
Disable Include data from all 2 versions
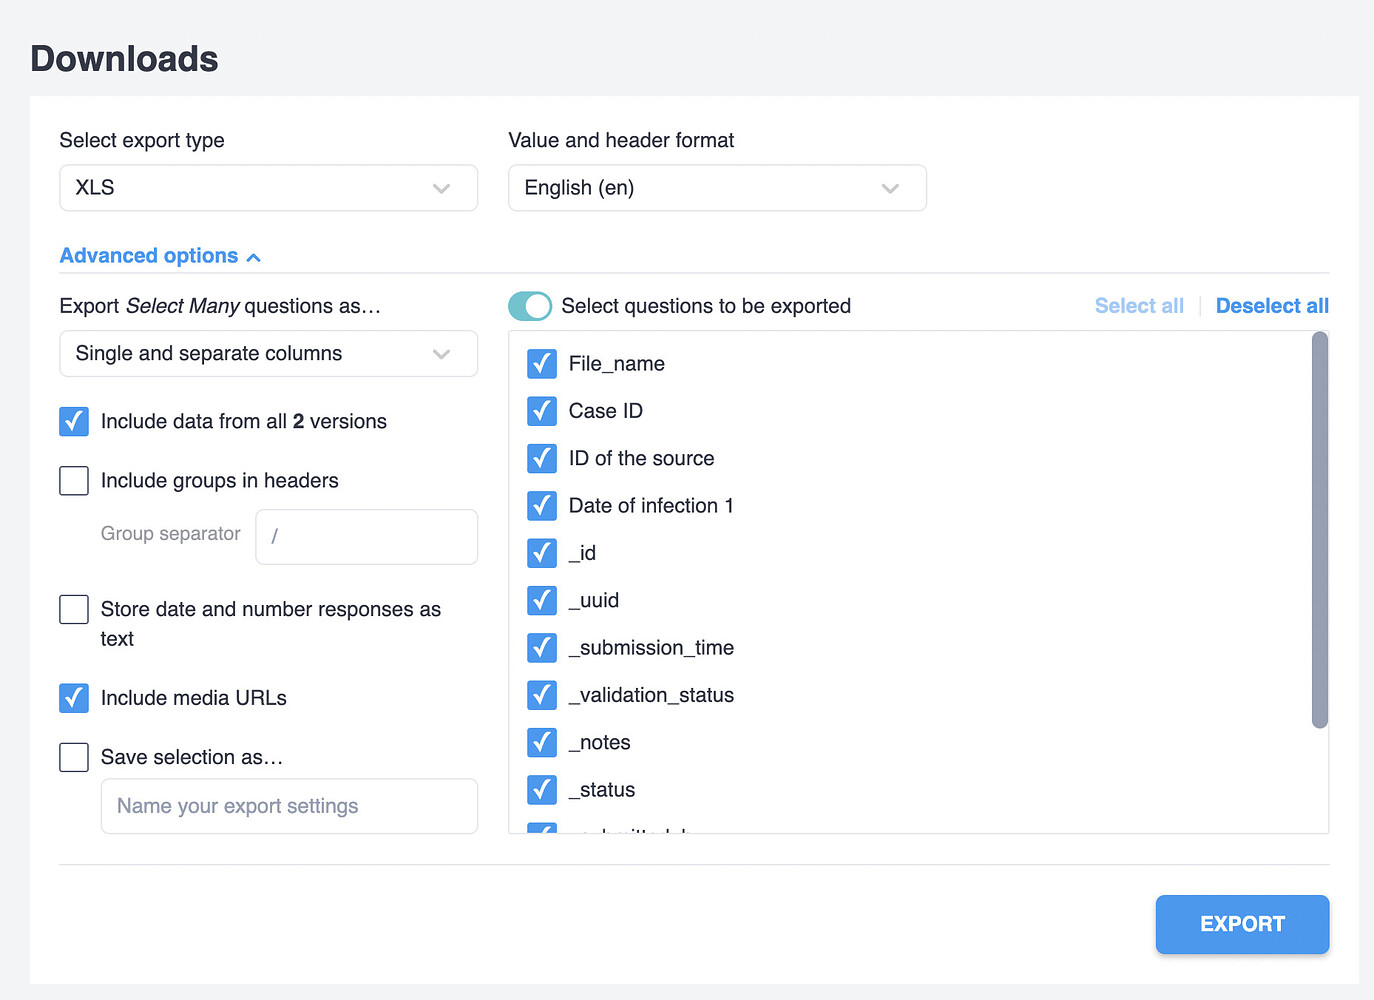pyautogui.click(x=74, y=421)
